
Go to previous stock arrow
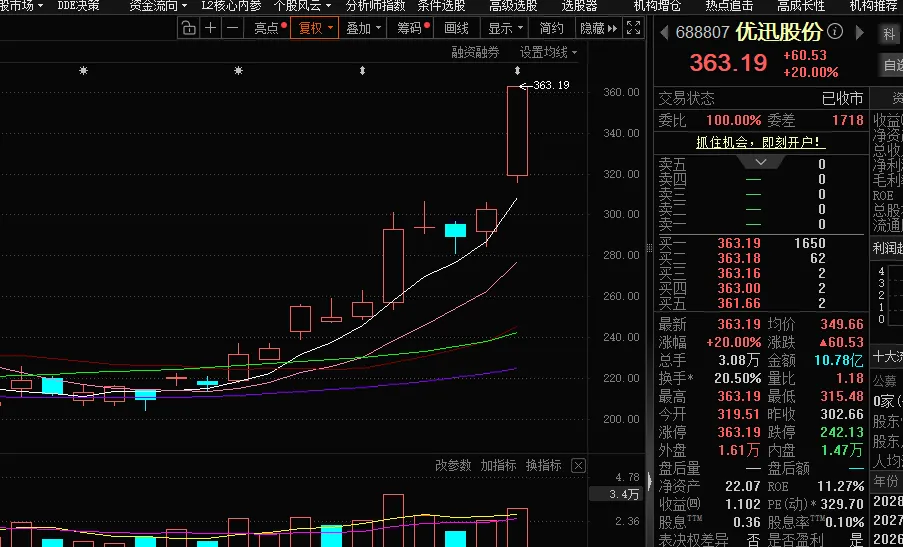(664, 32)
